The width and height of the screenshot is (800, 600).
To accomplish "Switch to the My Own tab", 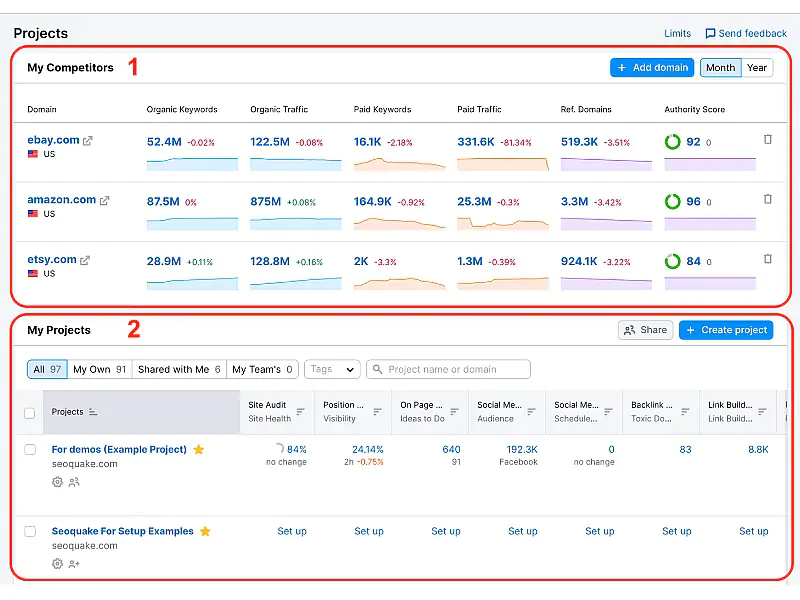I will pos(99,369).
